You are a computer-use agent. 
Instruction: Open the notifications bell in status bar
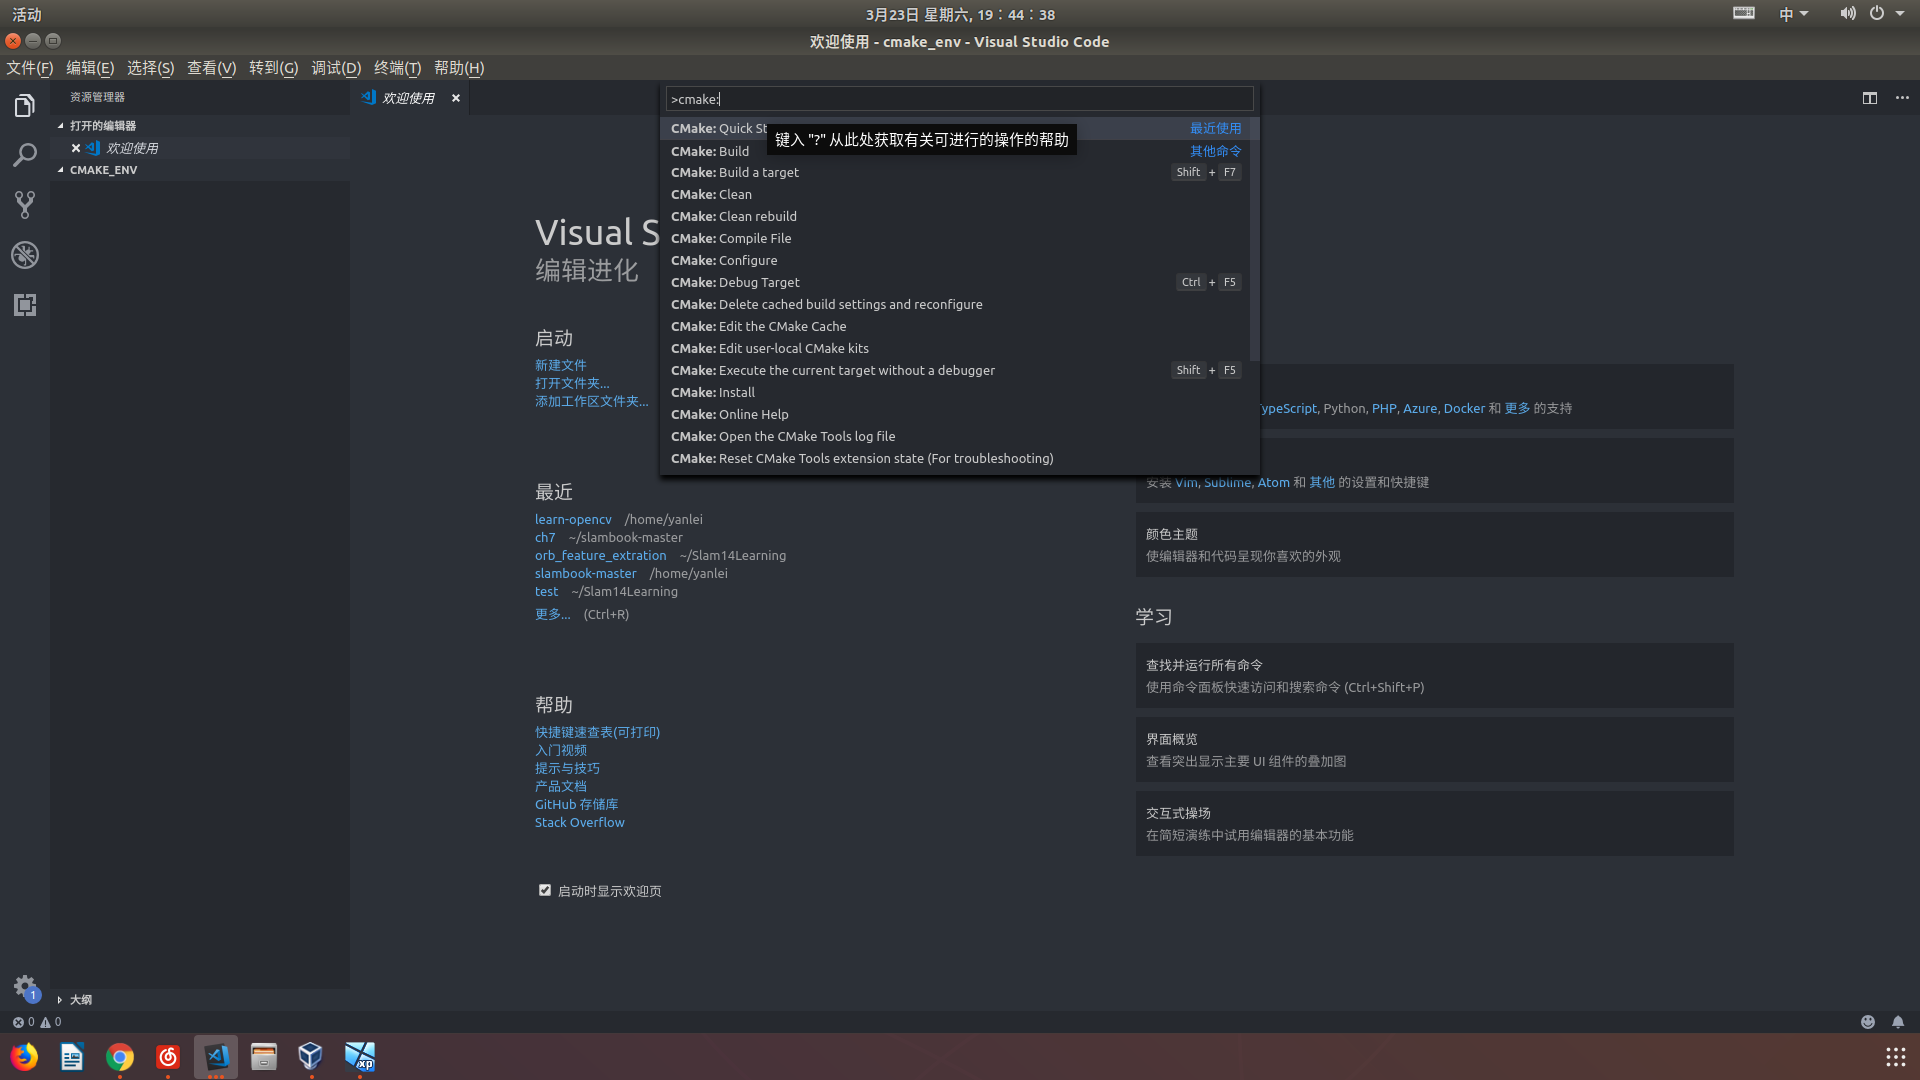pos(1898,1022)
